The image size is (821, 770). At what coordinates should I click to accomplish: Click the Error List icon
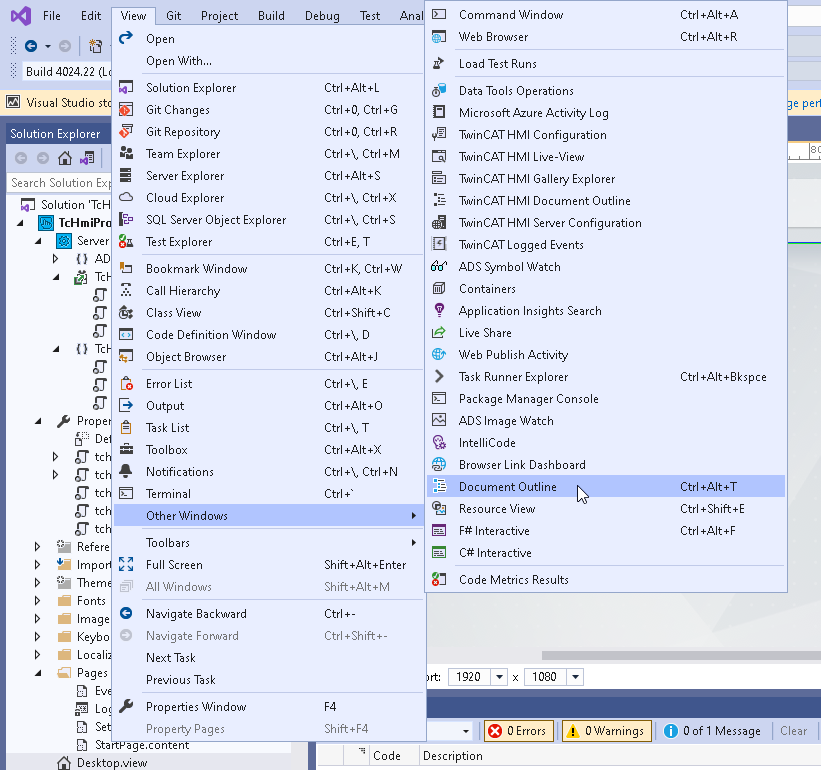click(x=126, y=384)
